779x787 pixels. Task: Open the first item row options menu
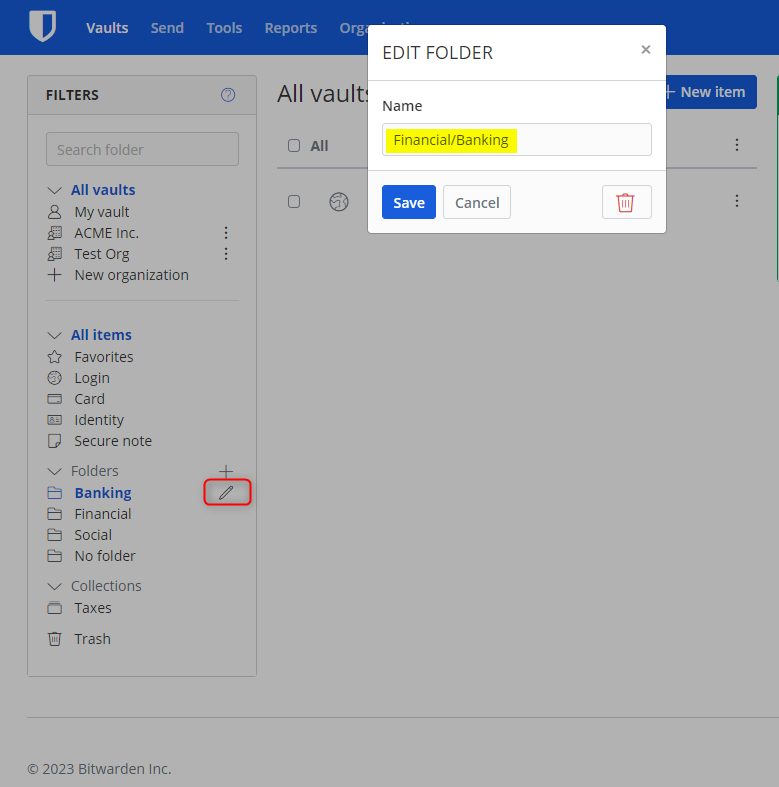click(x=737, y=201)
